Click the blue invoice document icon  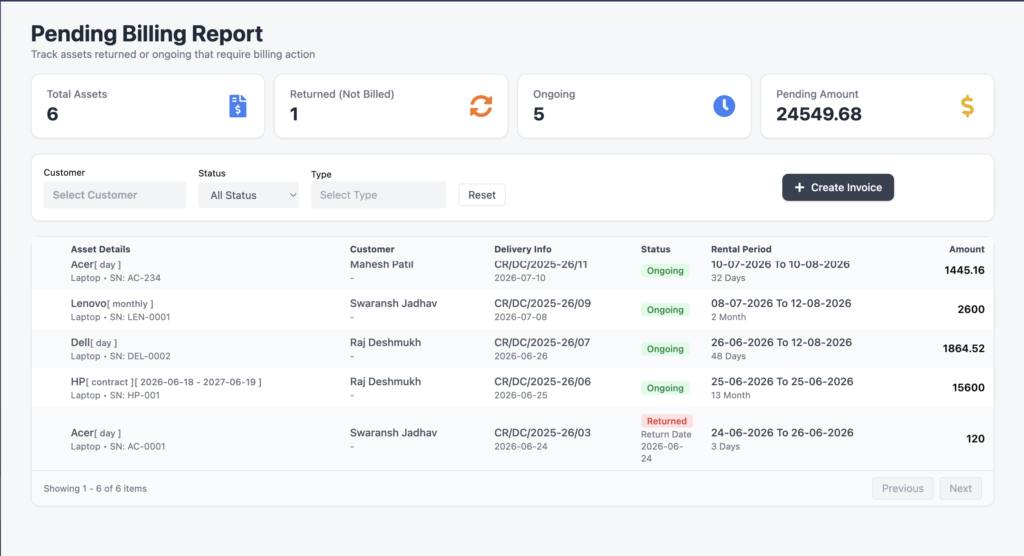(238, 106)
